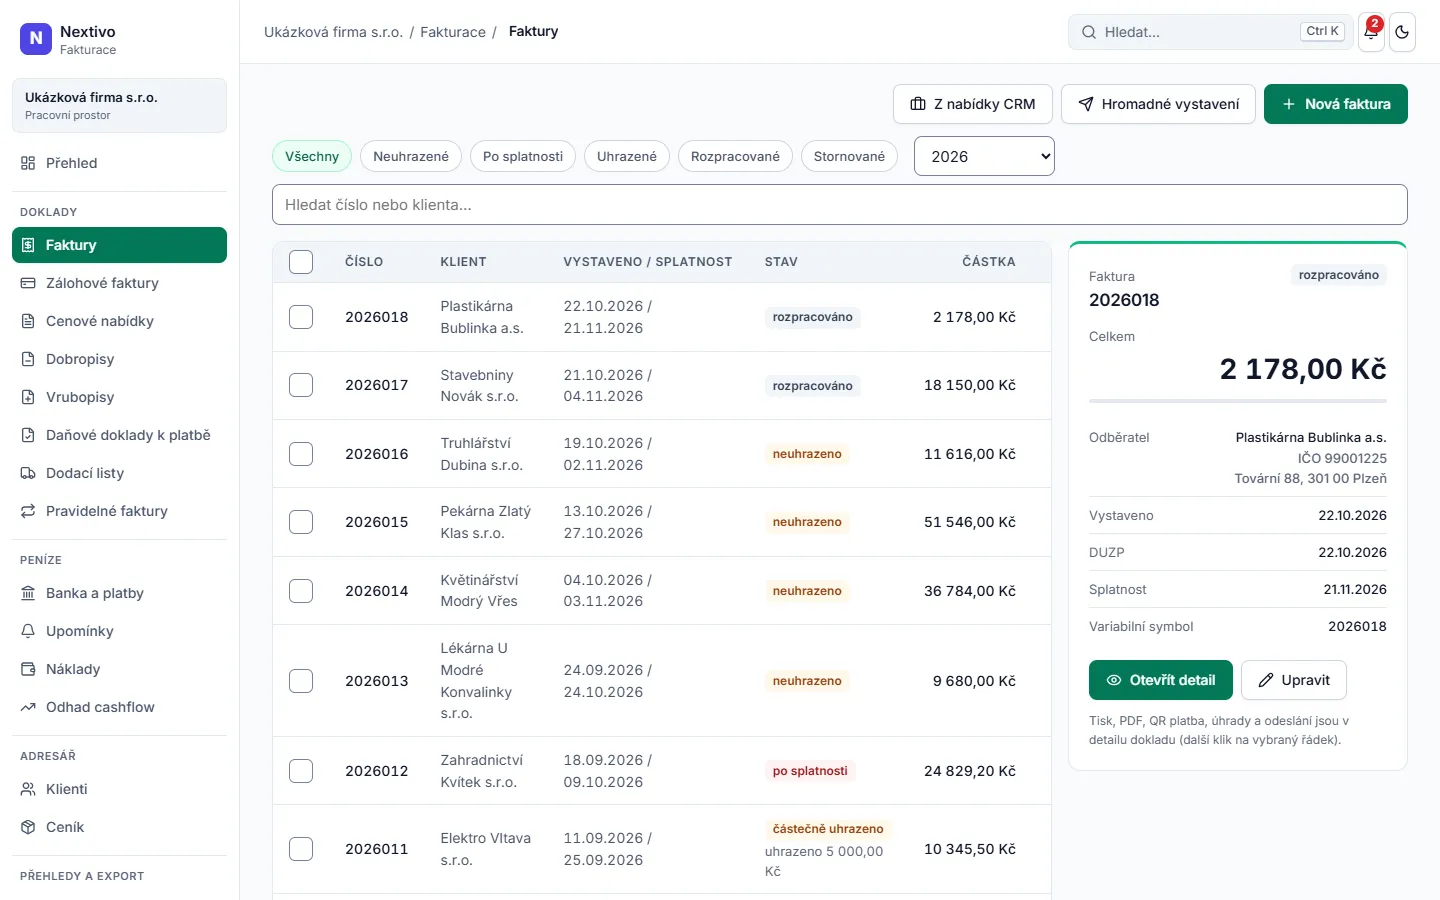Click the Nová faktura button
Image resolution: width=1440 pixels, height=900 pixels.
click(1336, 104)
